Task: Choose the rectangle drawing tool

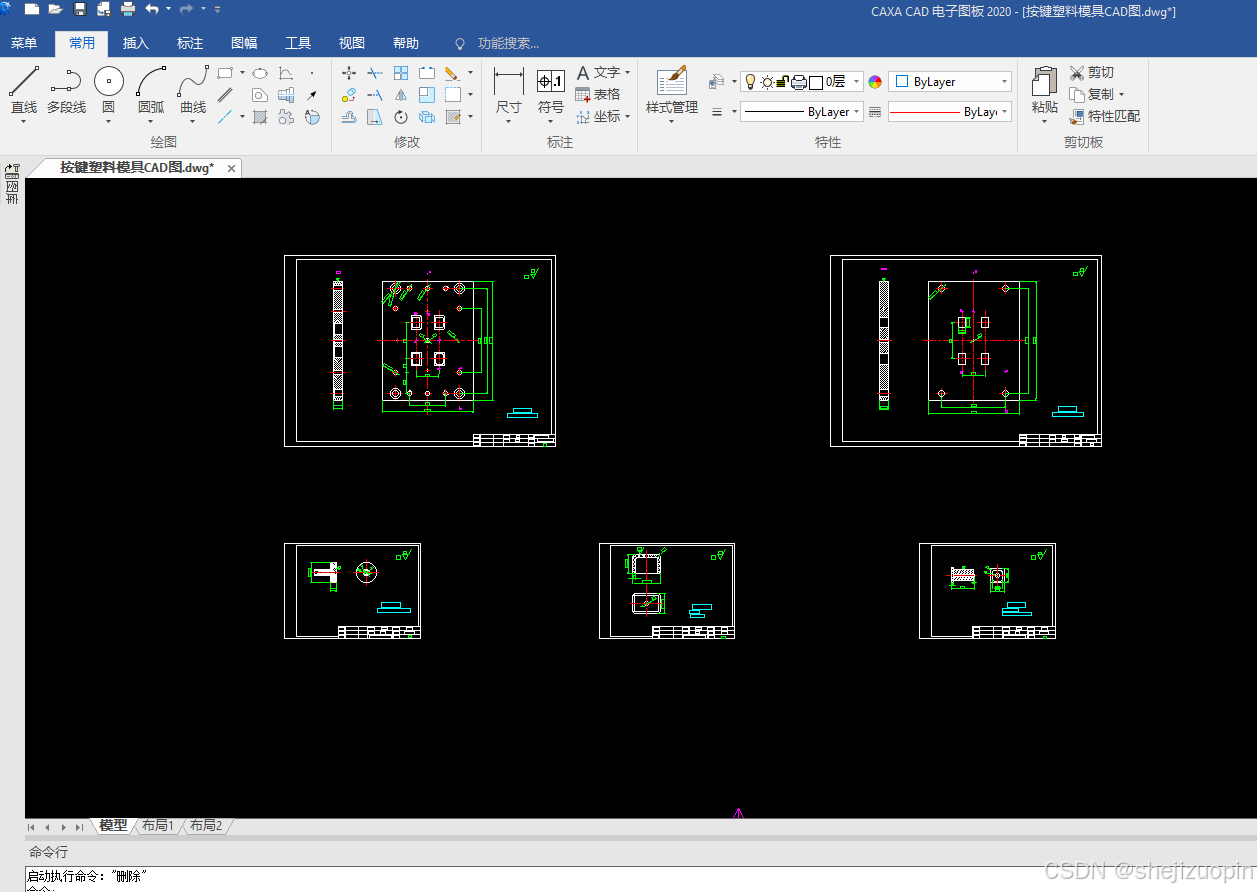Action: tap(225, 73)
